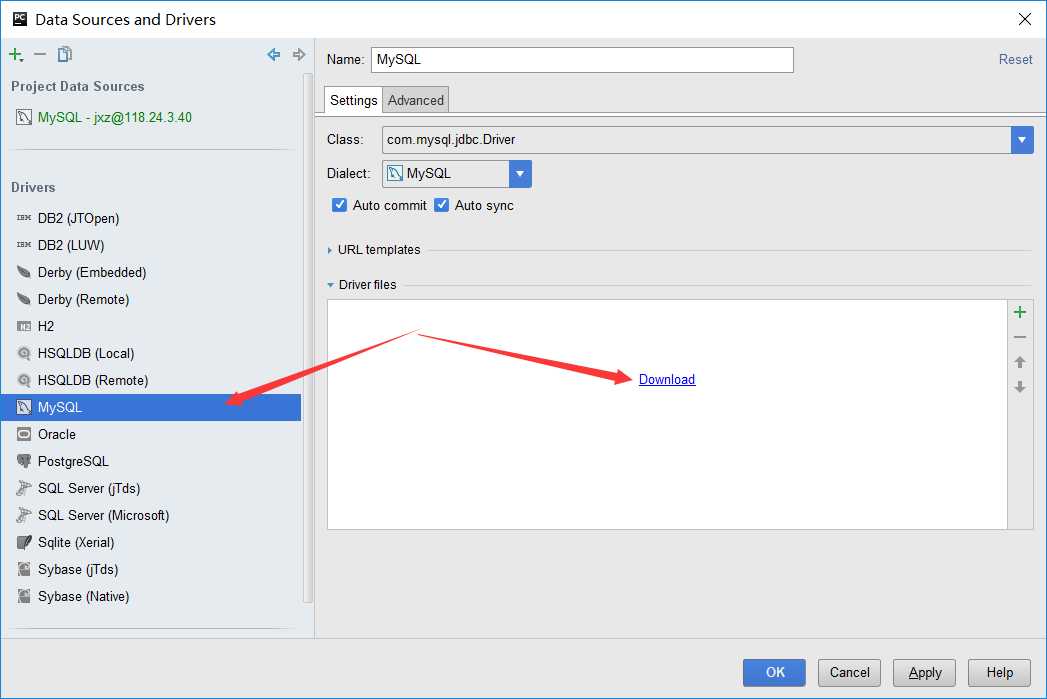Select the Derby (Remote) driver
Image resolution: width=1047 pixels, height=699 pixels.
pos(151,299)
